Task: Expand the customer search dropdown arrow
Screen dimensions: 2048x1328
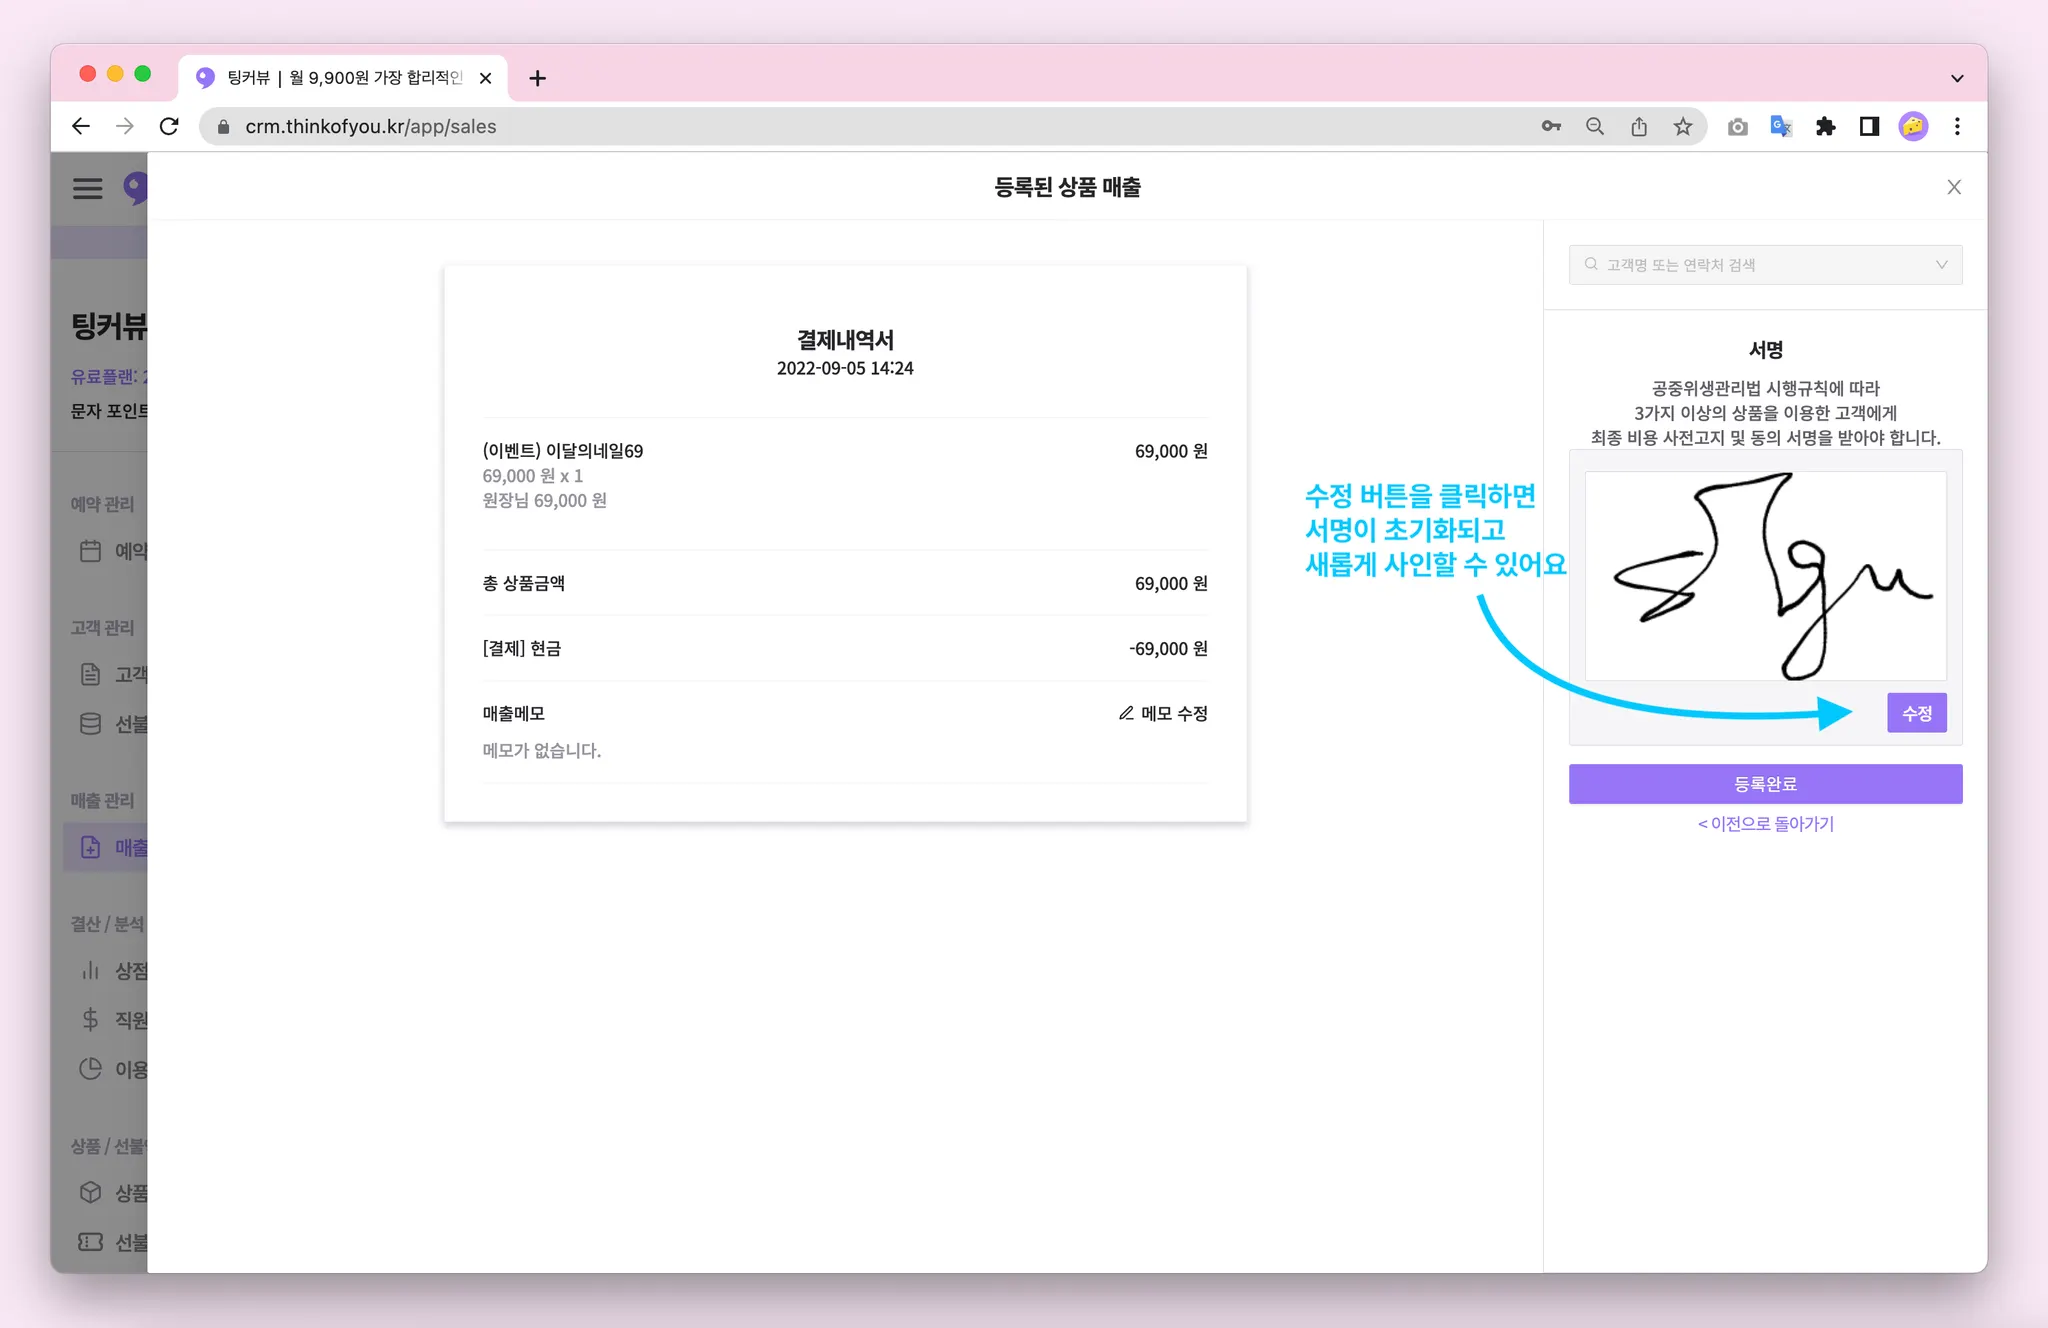Action: point(1941,265)
